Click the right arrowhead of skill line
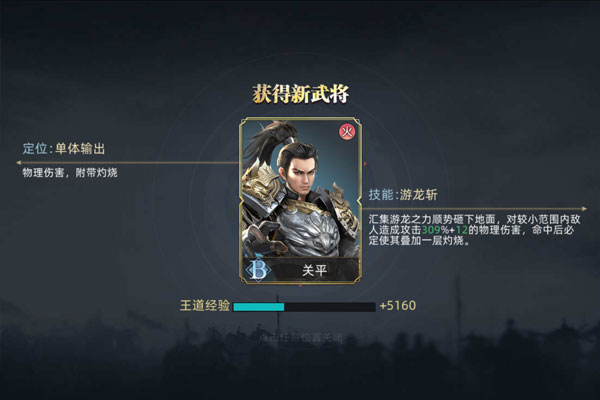The height and width of the screenshot is (400, 600). point(584,209)
